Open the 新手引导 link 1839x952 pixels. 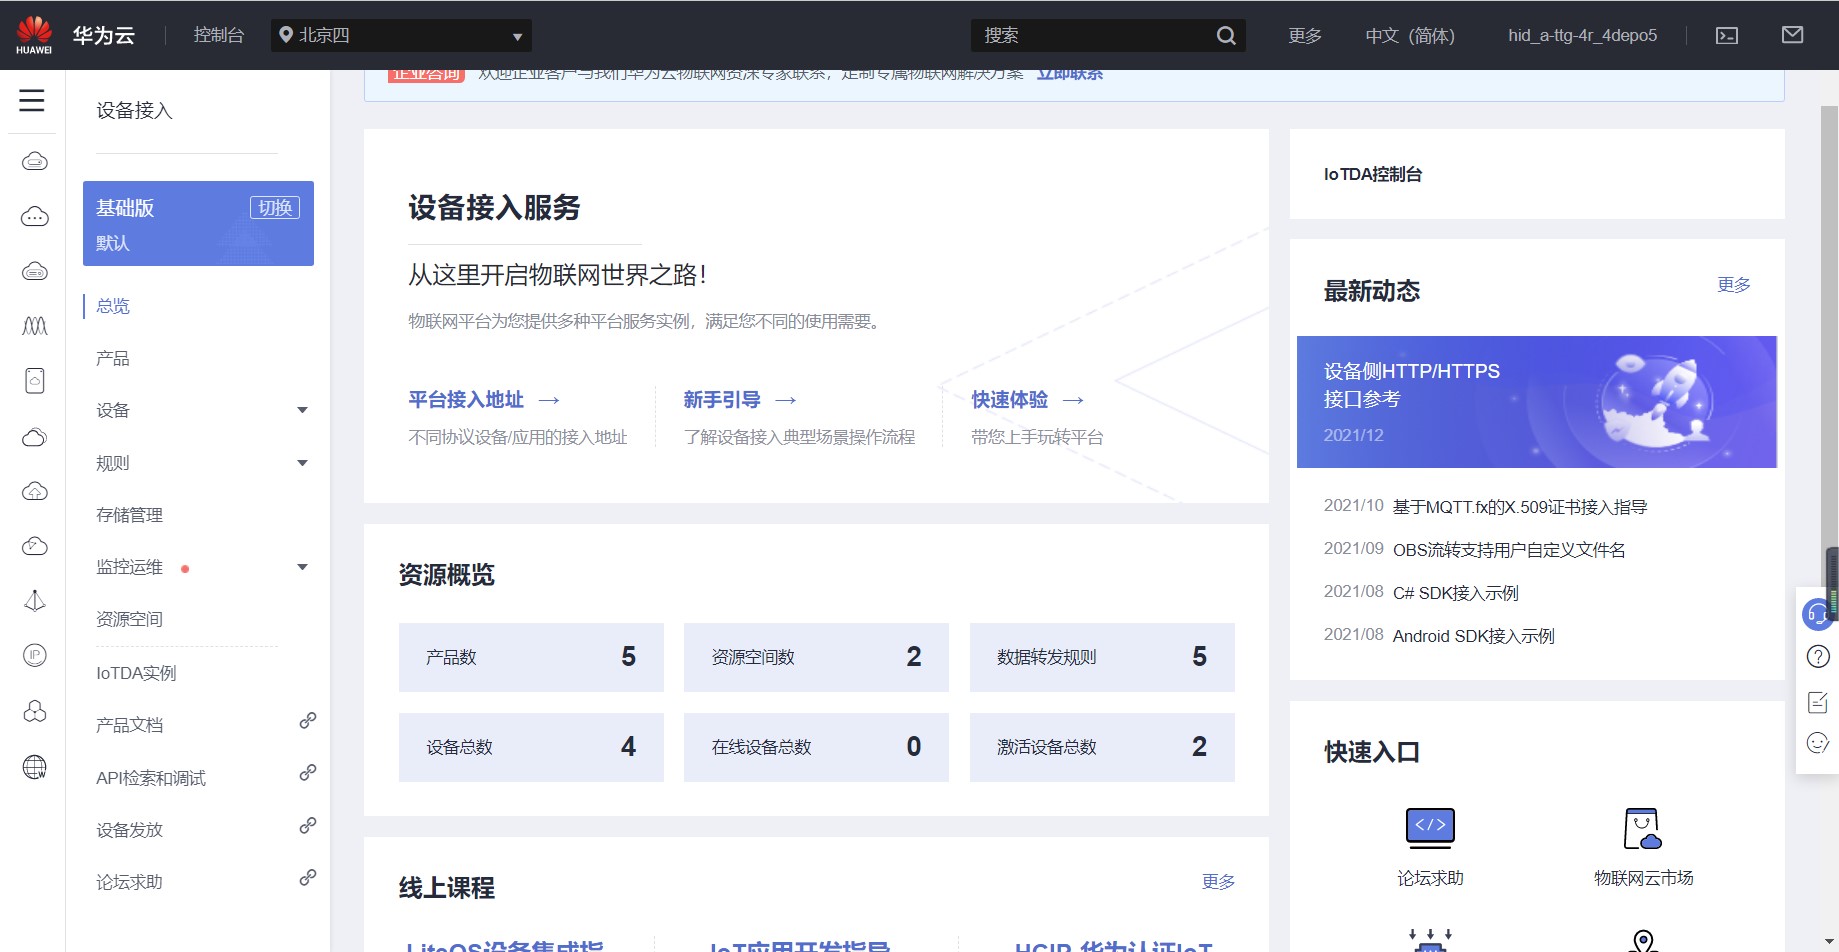tap(740, 400)
